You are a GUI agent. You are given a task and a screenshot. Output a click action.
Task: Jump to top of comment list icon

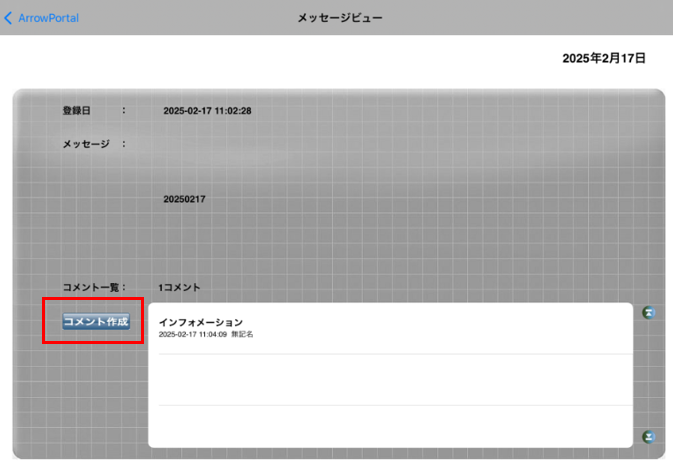tap(648, 313)
